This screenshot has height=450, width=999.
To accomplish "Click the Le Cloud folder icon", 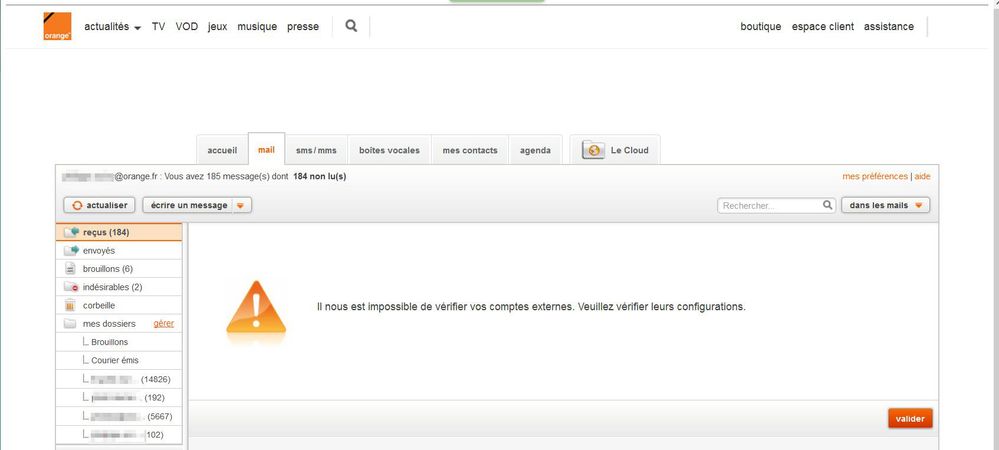I will pyautogui.click(x=593, y=150).
